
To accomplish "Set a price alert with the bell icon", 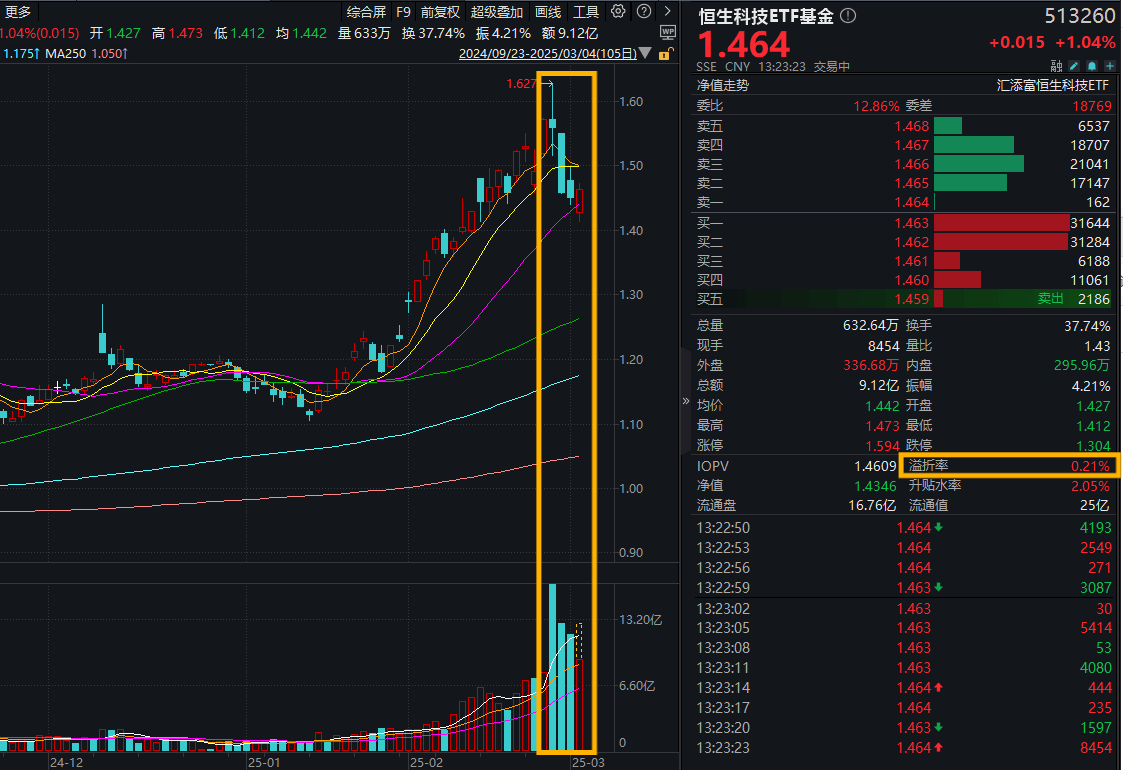I will [1093, 65].
